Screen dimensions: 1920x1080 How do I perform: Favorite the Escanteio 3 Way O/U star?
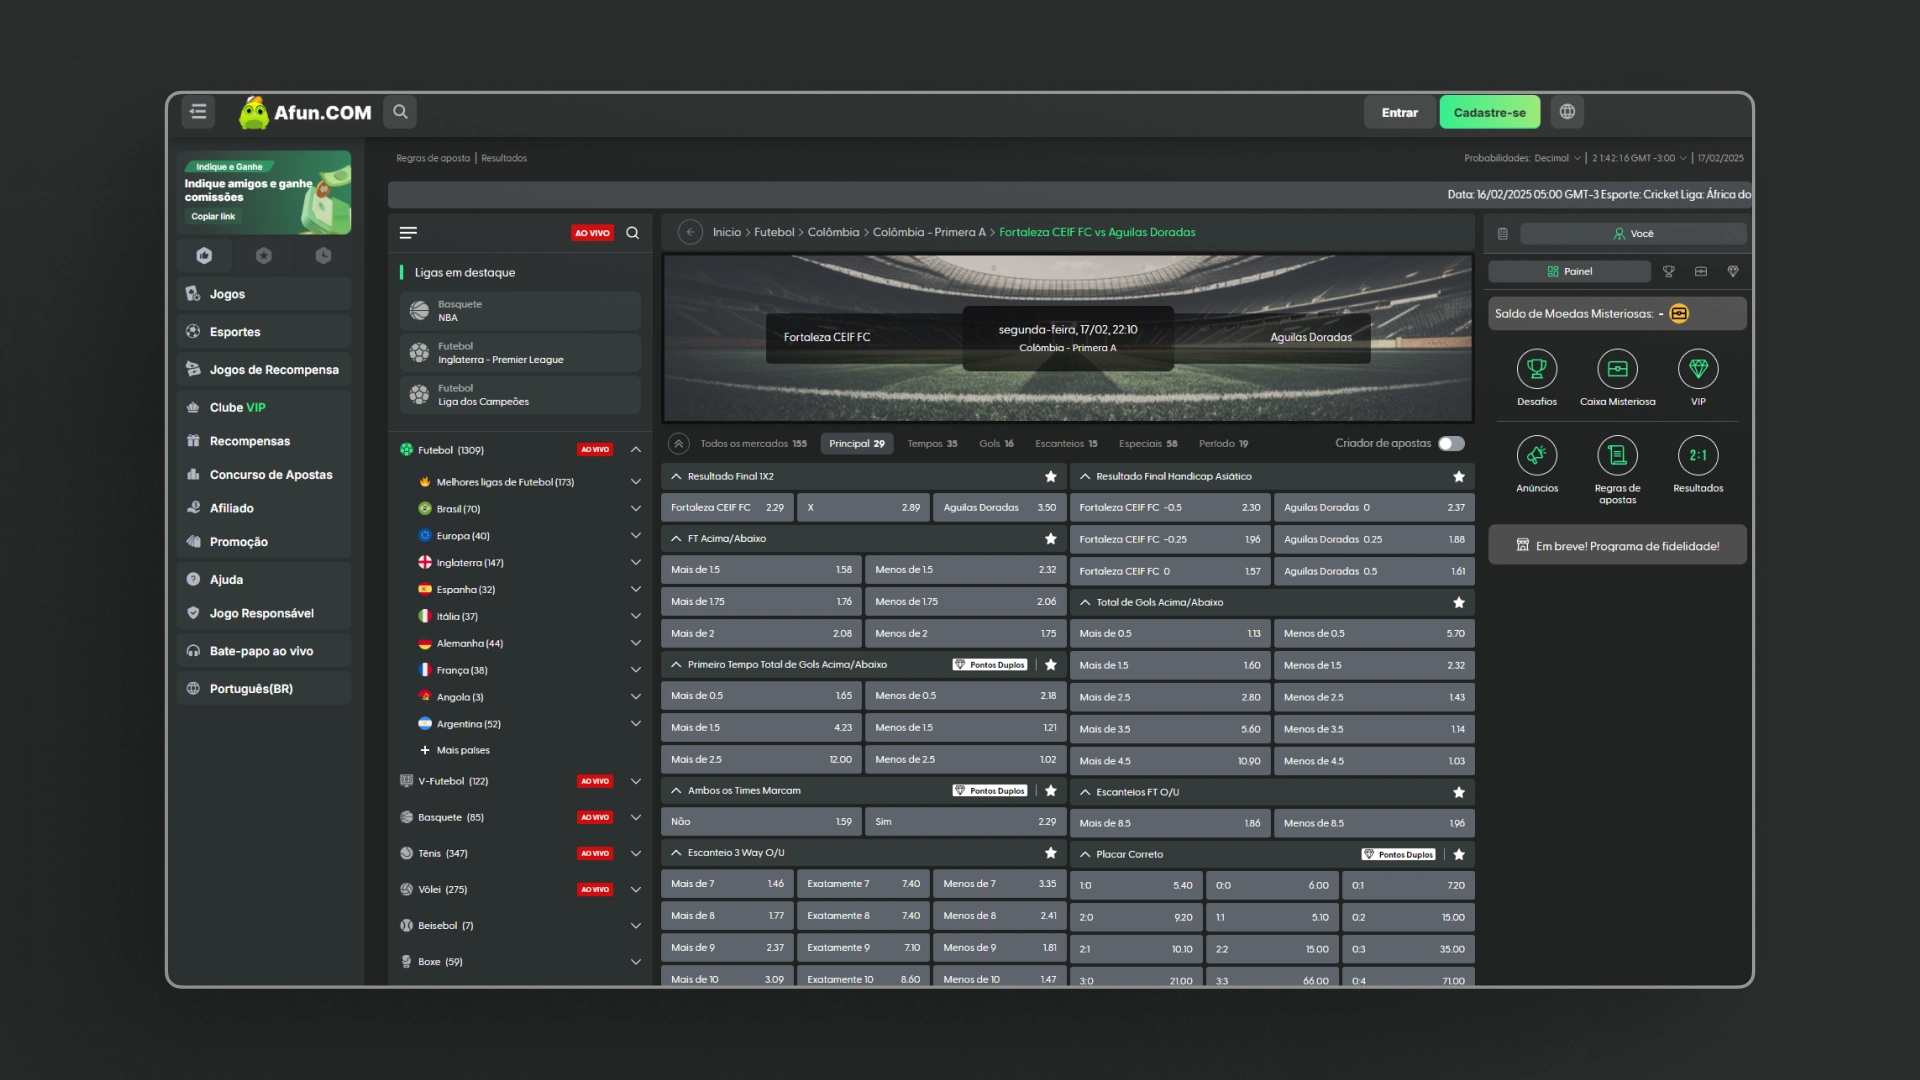click(1050, 853)
